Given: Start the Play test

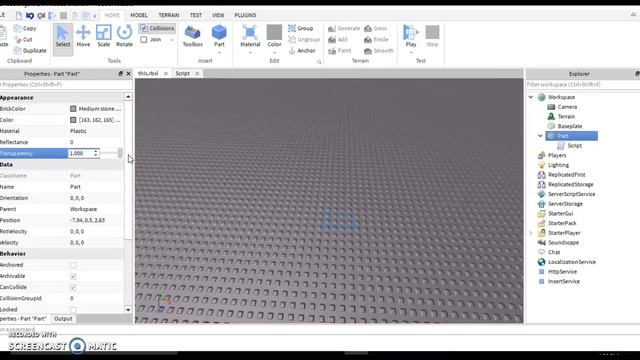Looking at the screenshot, I should (411, 35).
